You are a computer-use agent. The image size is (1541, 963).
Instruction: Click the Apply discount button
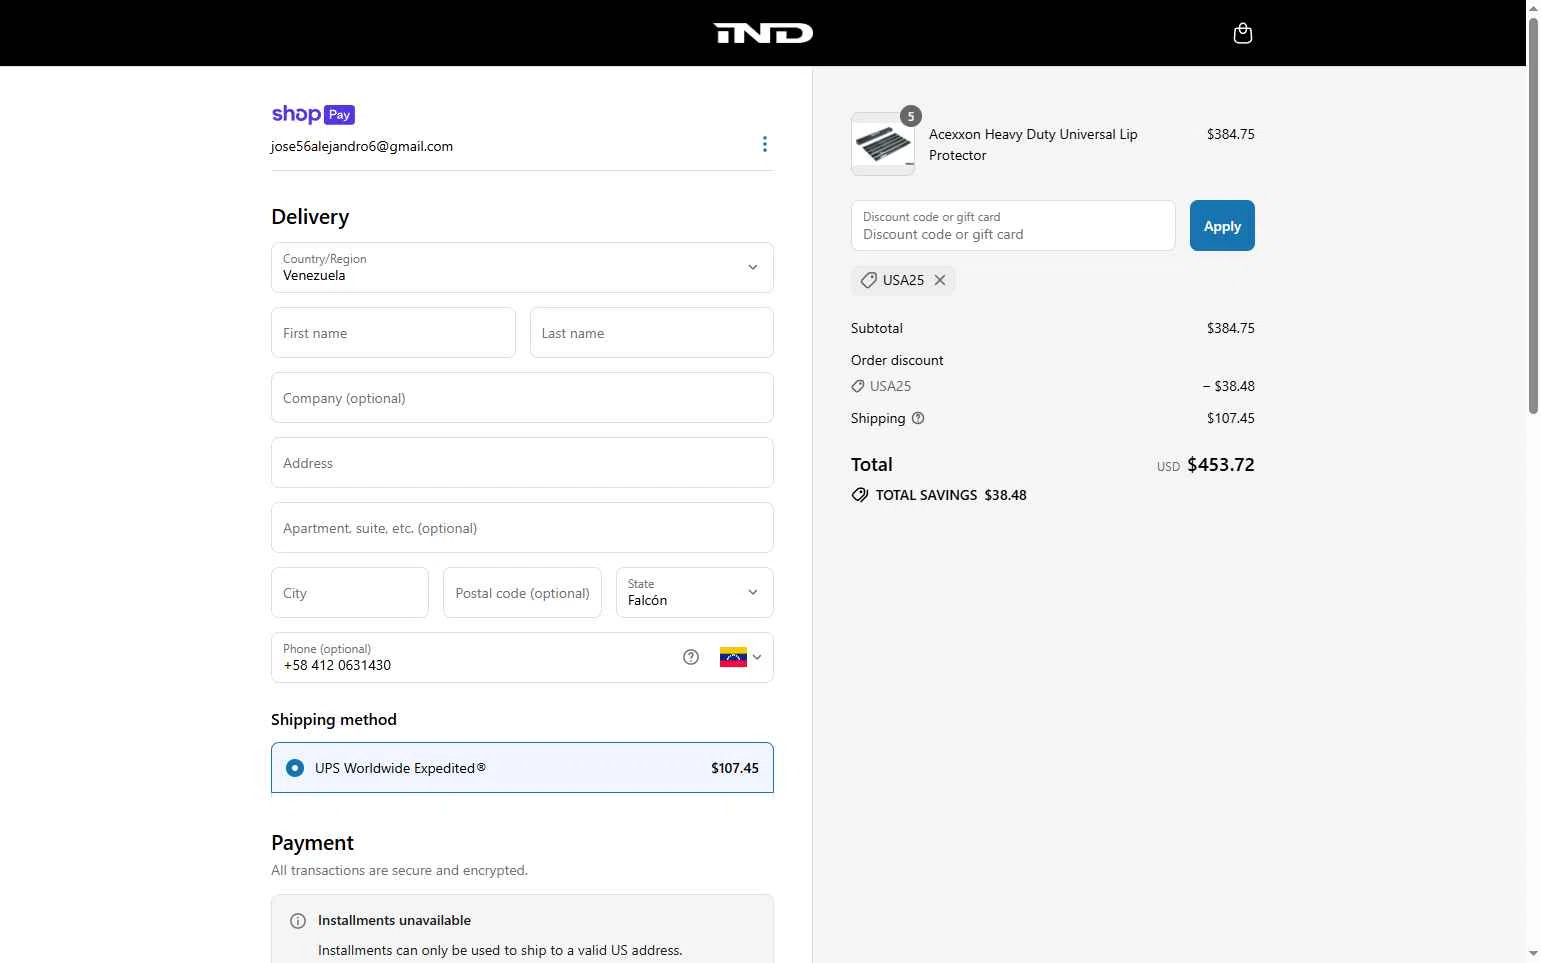(1222, 226)
